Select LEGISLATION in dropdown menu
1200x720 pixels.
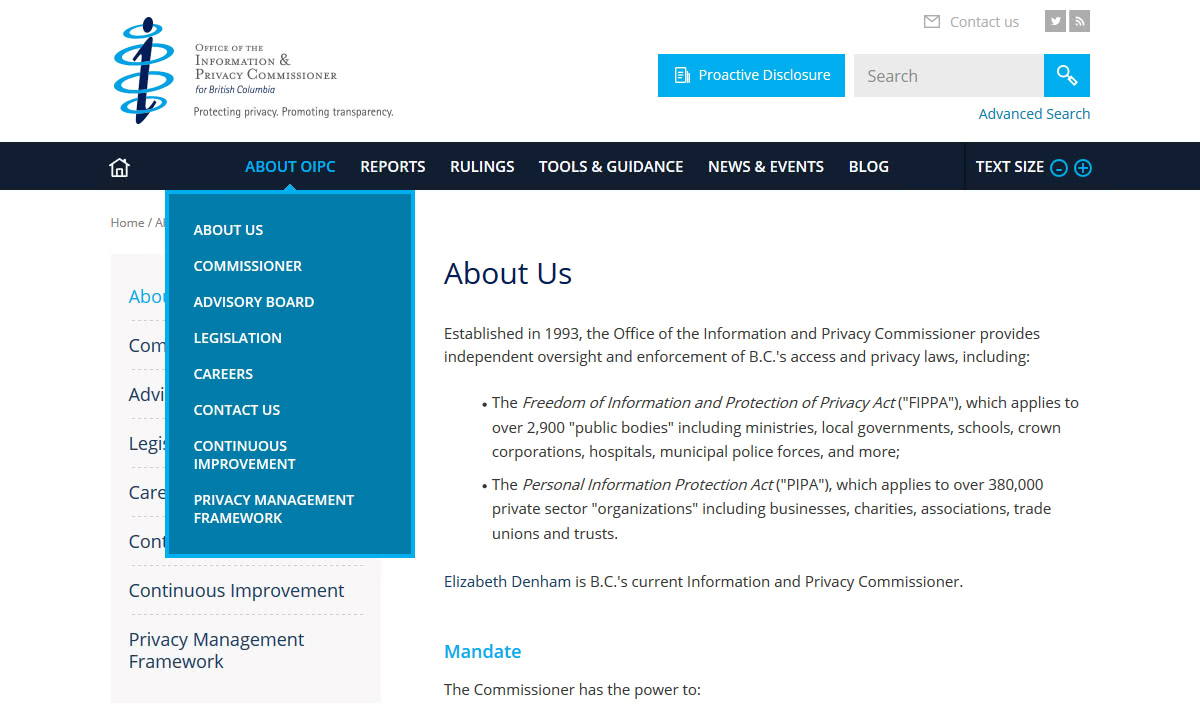(x=238, y=338)
